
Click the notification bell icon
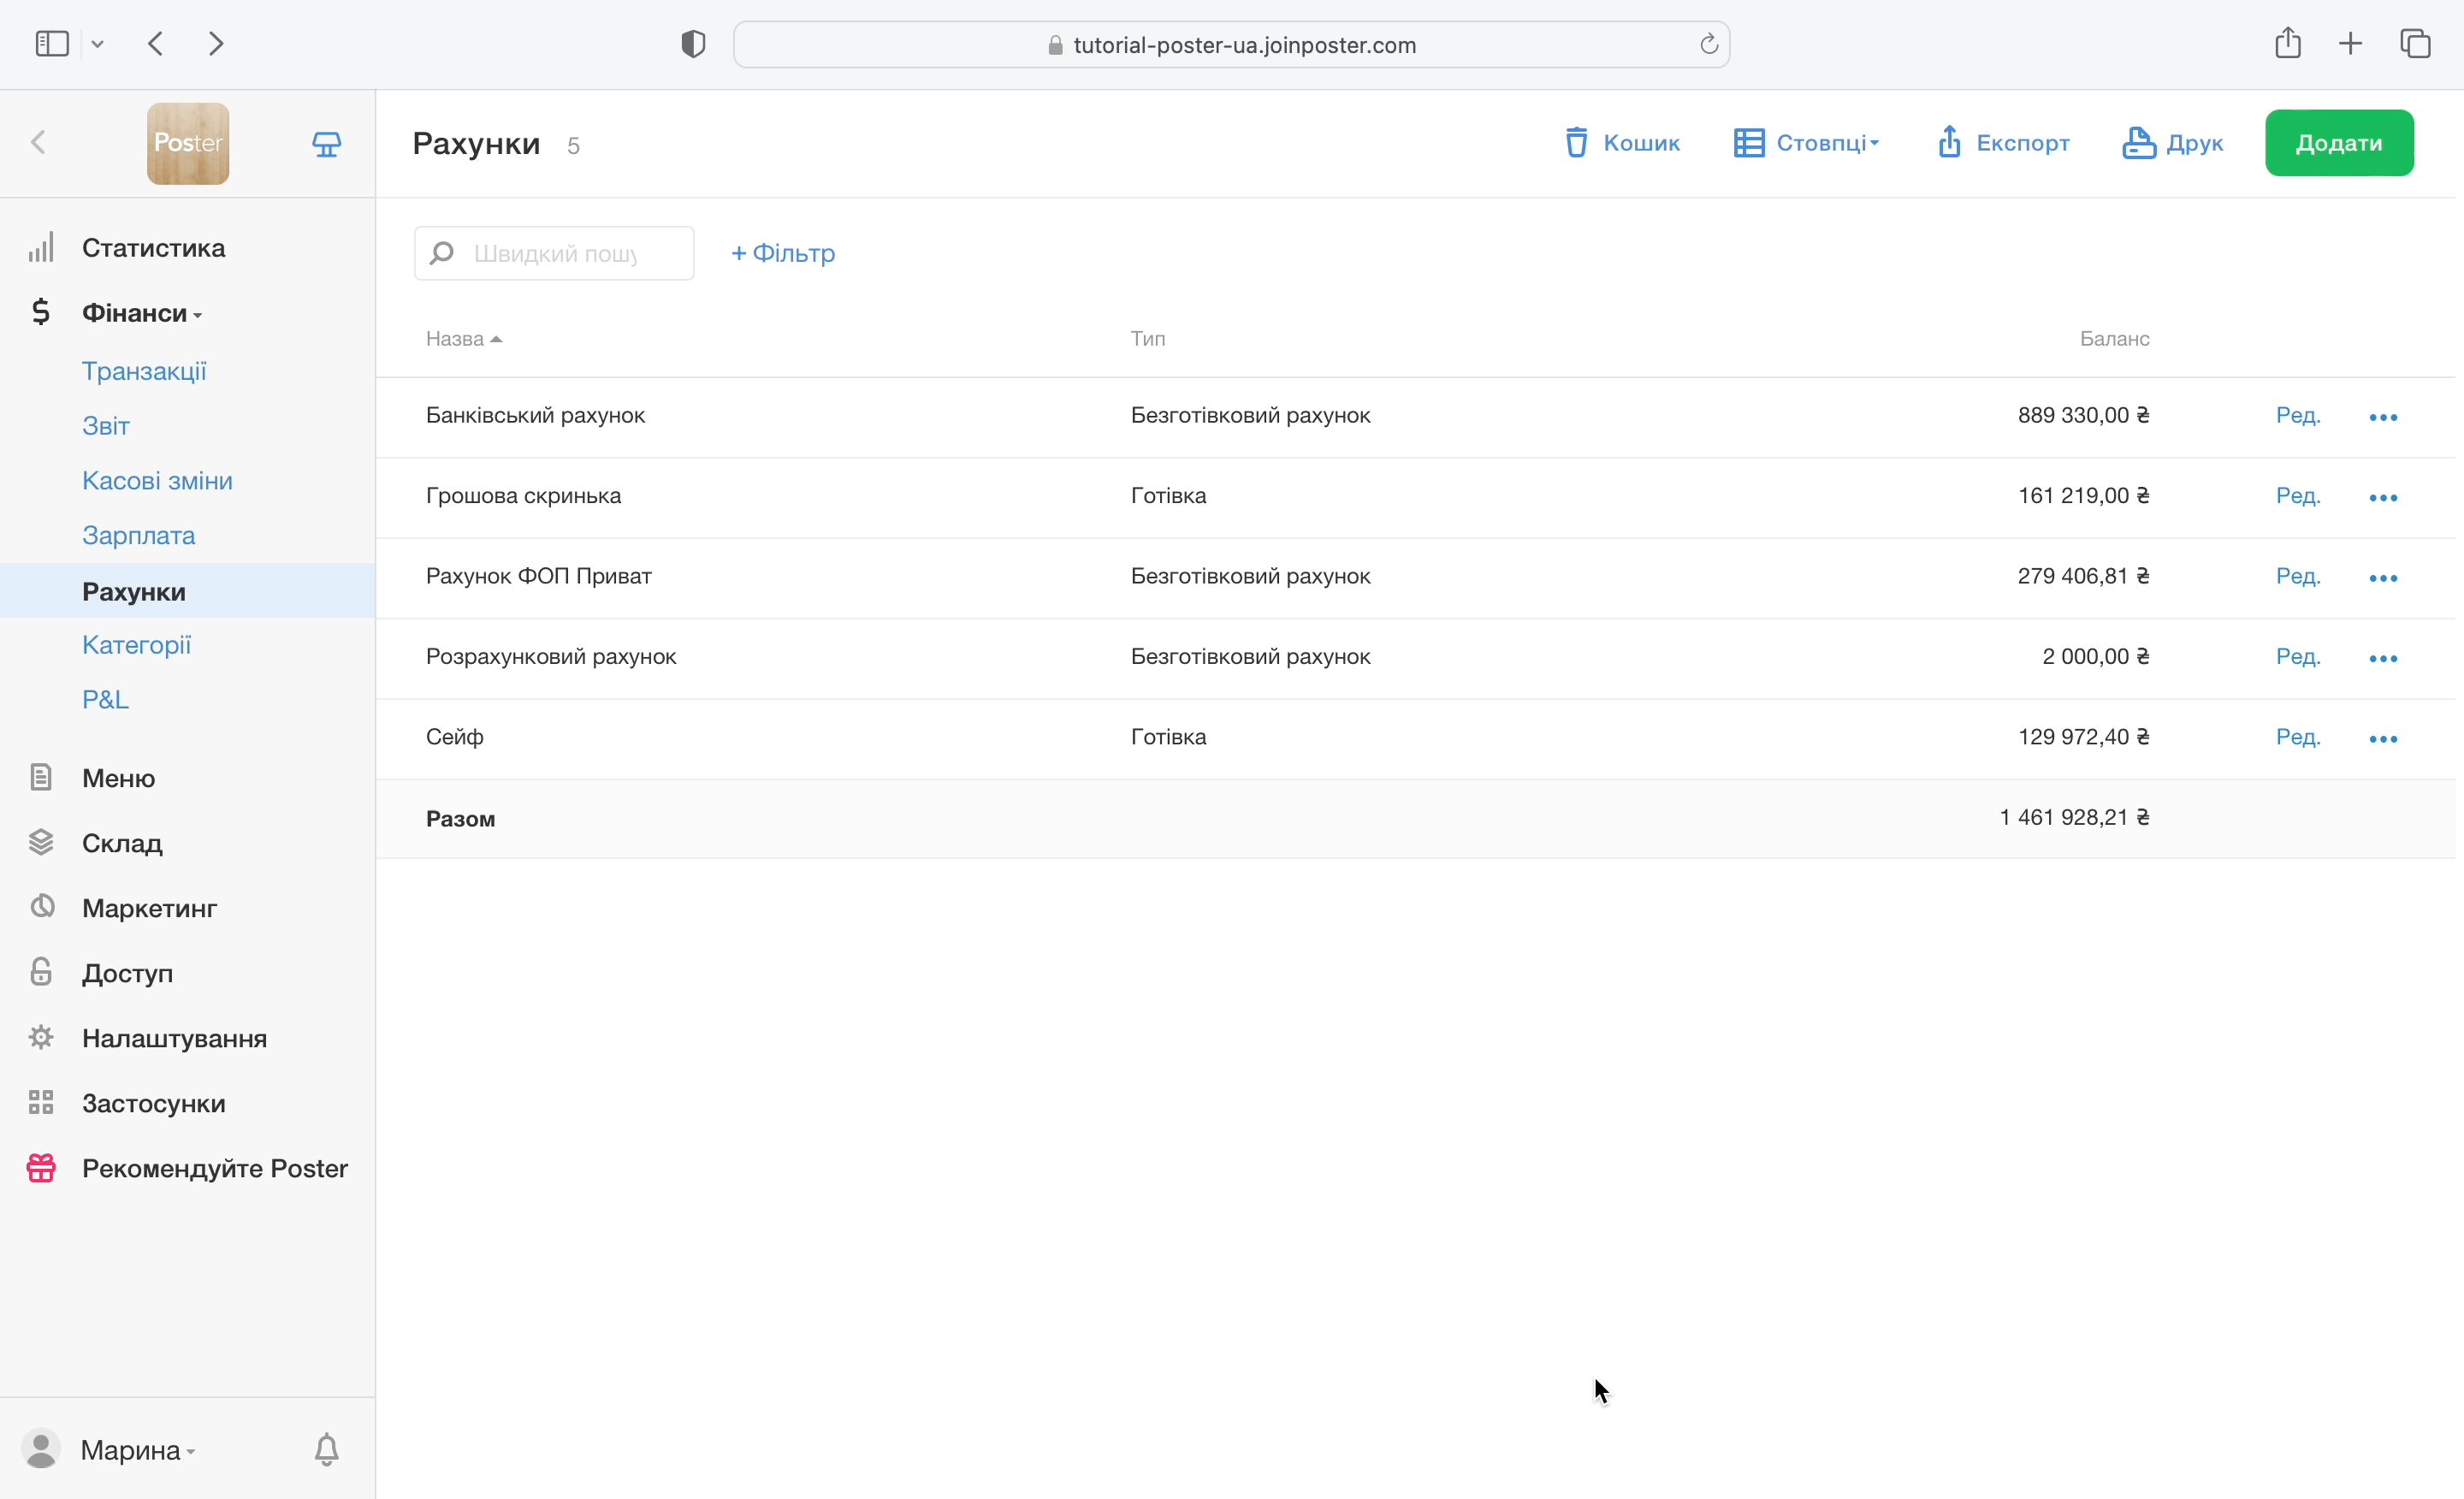click(326, 1449)
